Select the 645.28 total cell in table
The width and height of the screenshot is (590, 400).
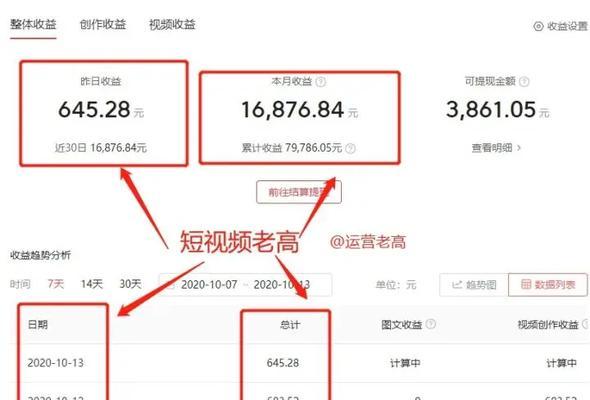pos(283,363)
